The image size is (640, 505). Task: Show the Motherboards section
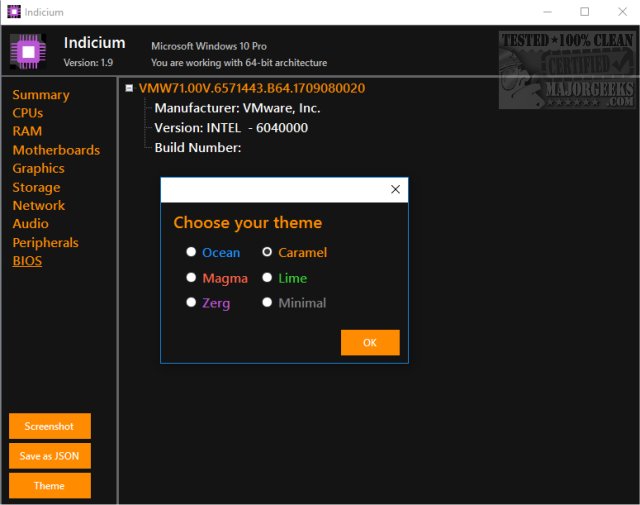tap(56, 150)
